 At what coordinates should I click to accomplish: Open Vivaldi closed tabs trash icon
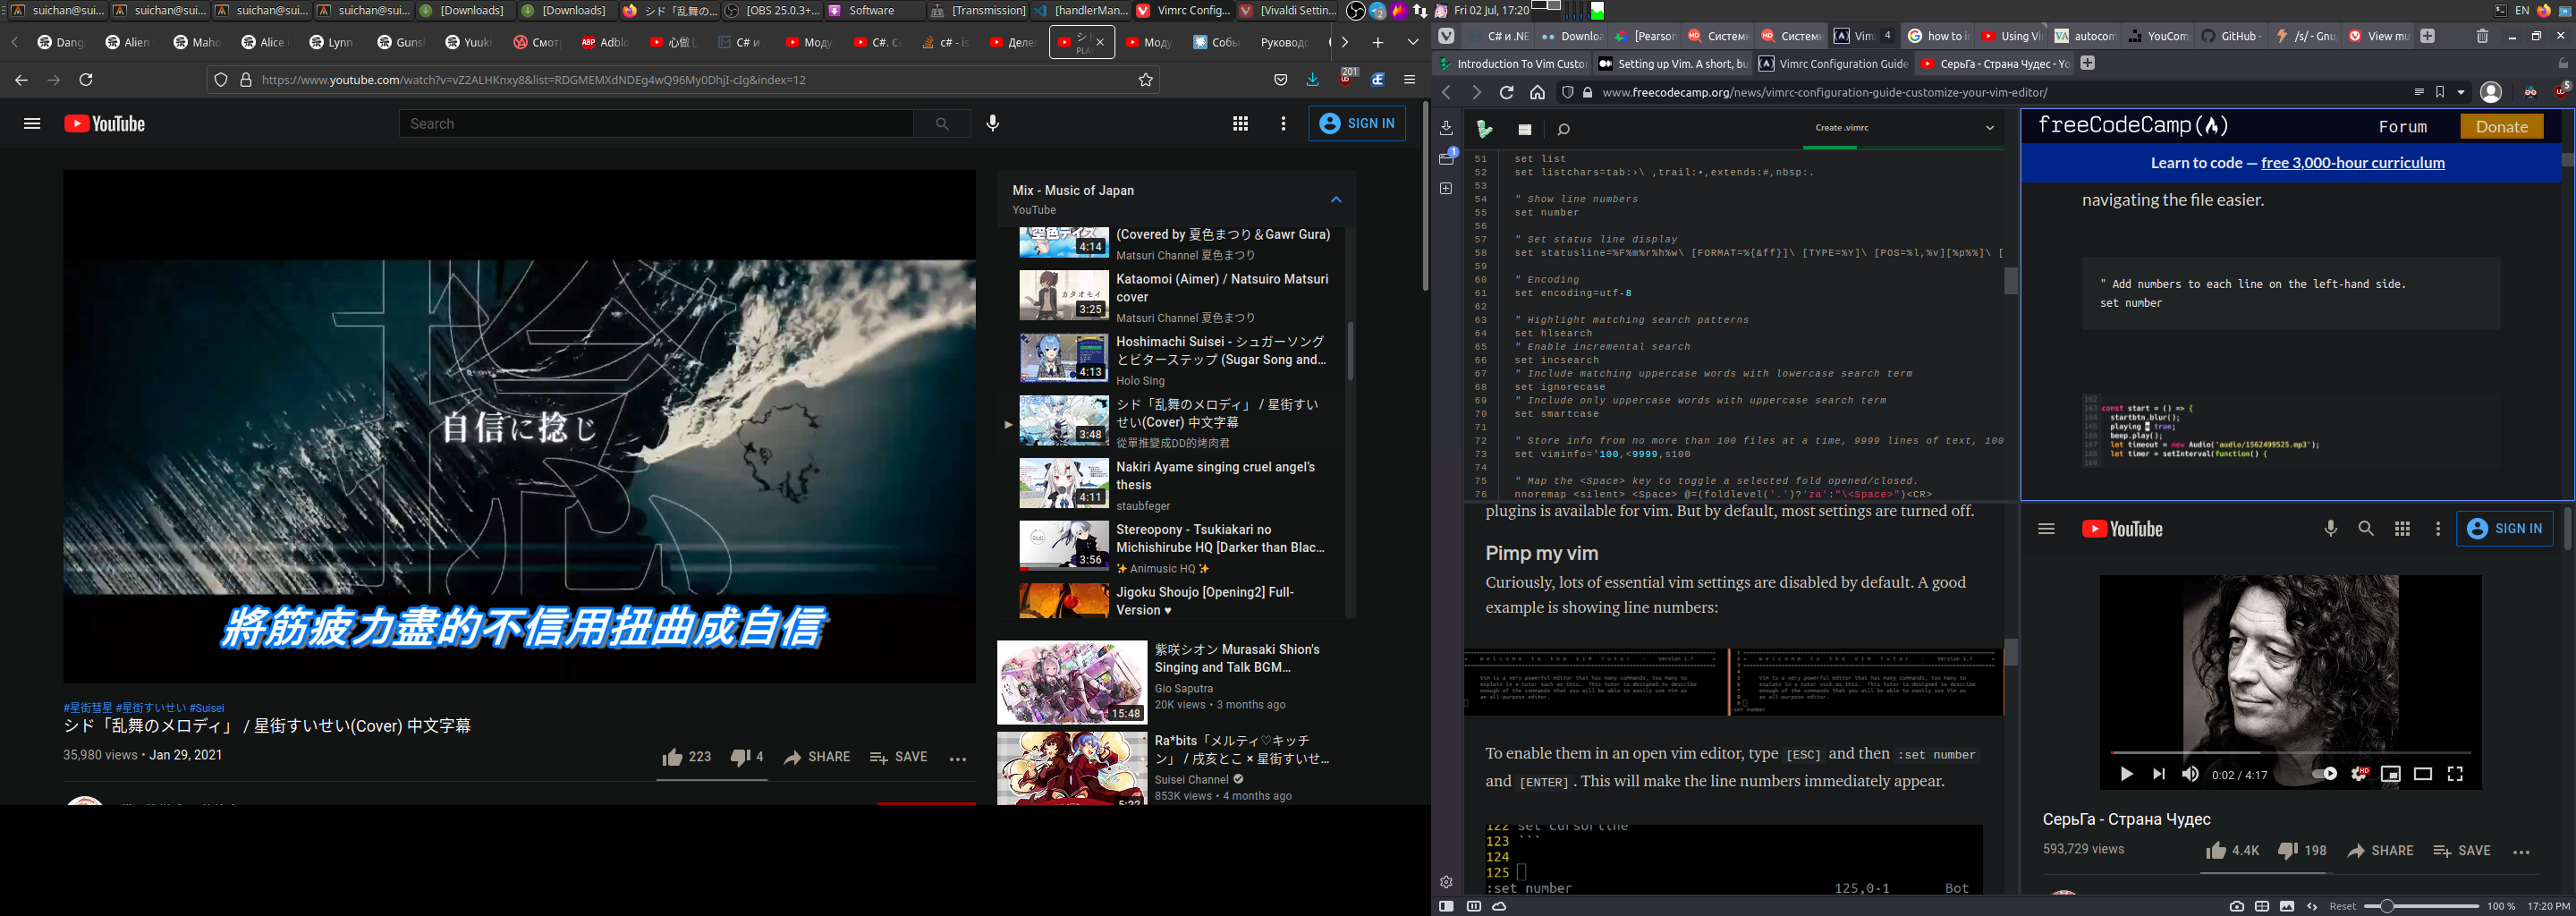[x=2482, y=36]
